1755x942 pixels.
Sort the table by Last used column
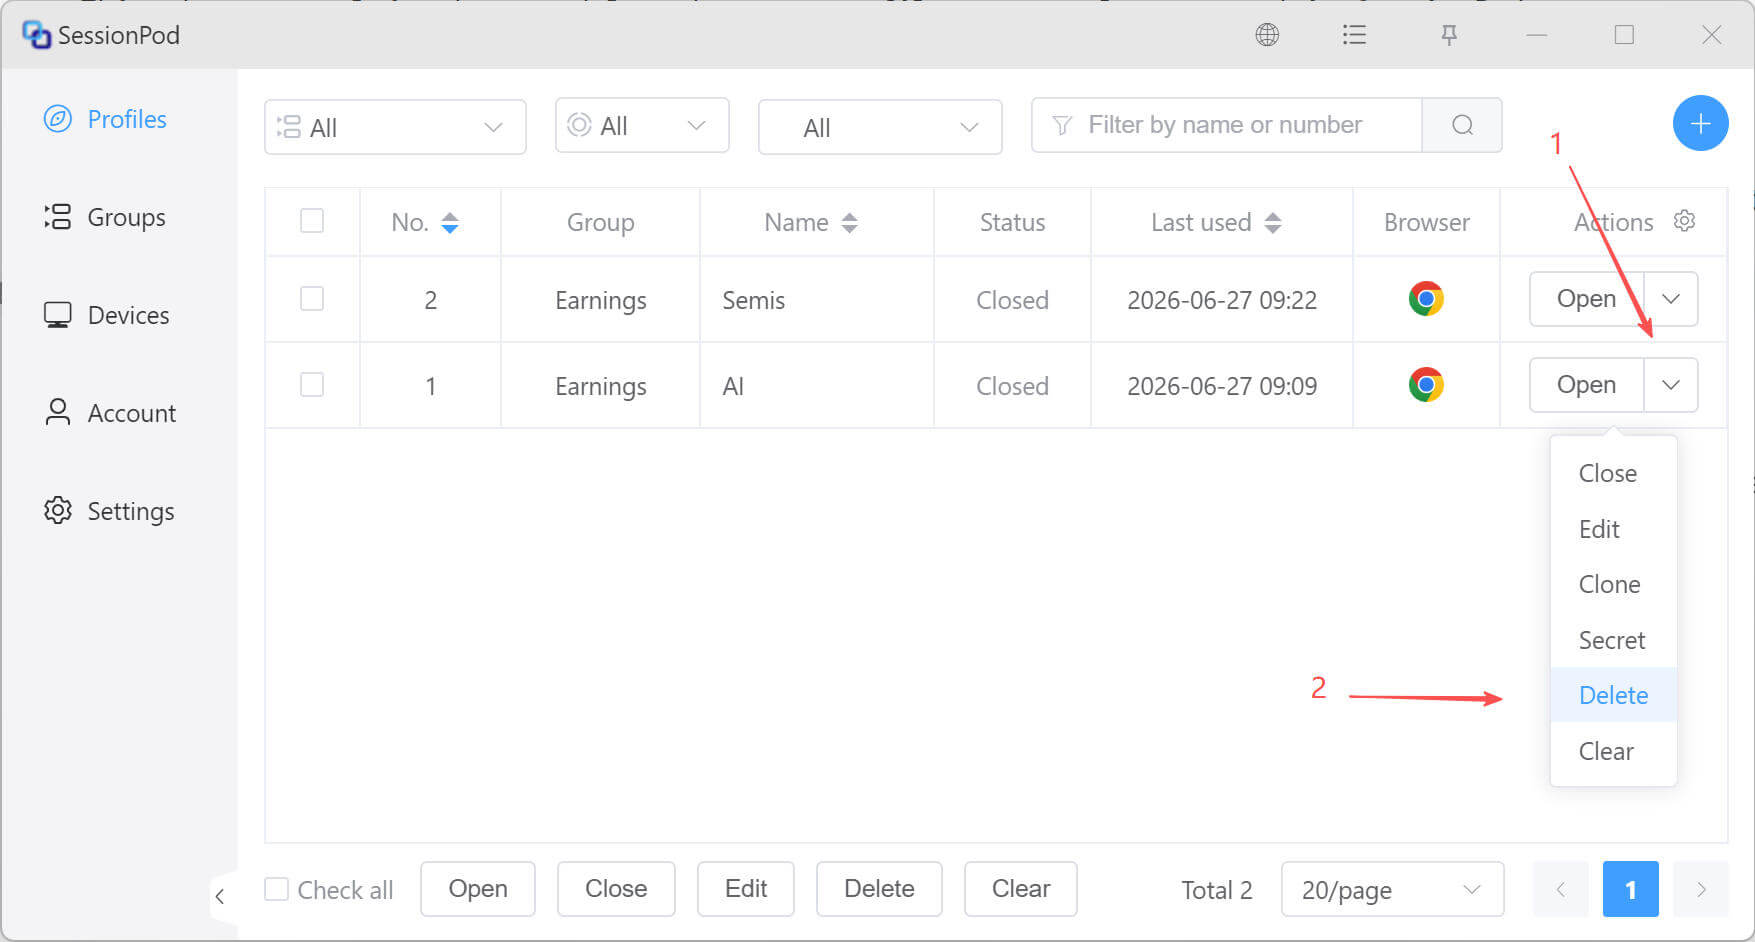pyautogui.click(x=1273, y=223)
